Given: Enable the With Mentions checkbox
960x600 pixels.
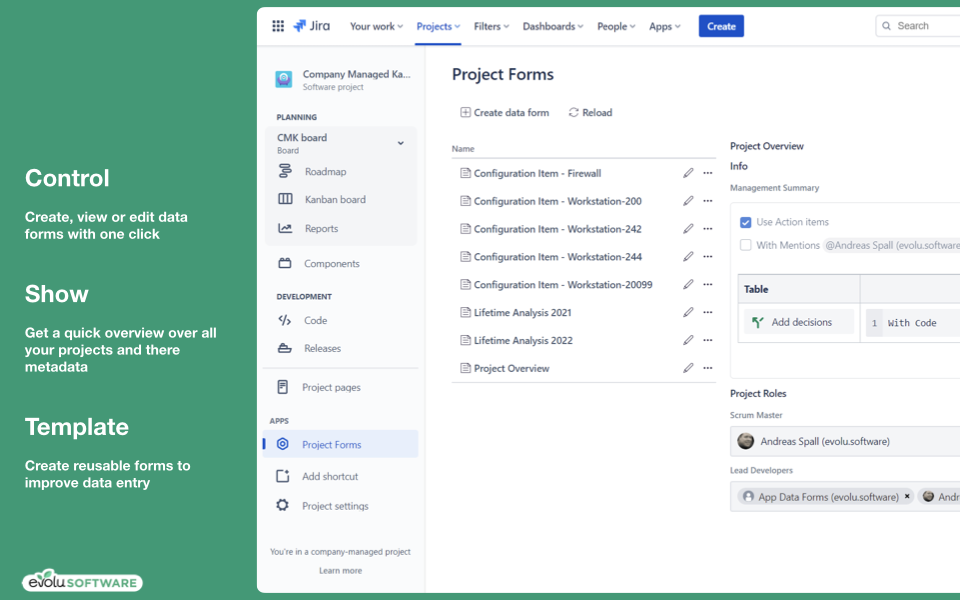Looking at the screenshot, I should pos(744,245).
